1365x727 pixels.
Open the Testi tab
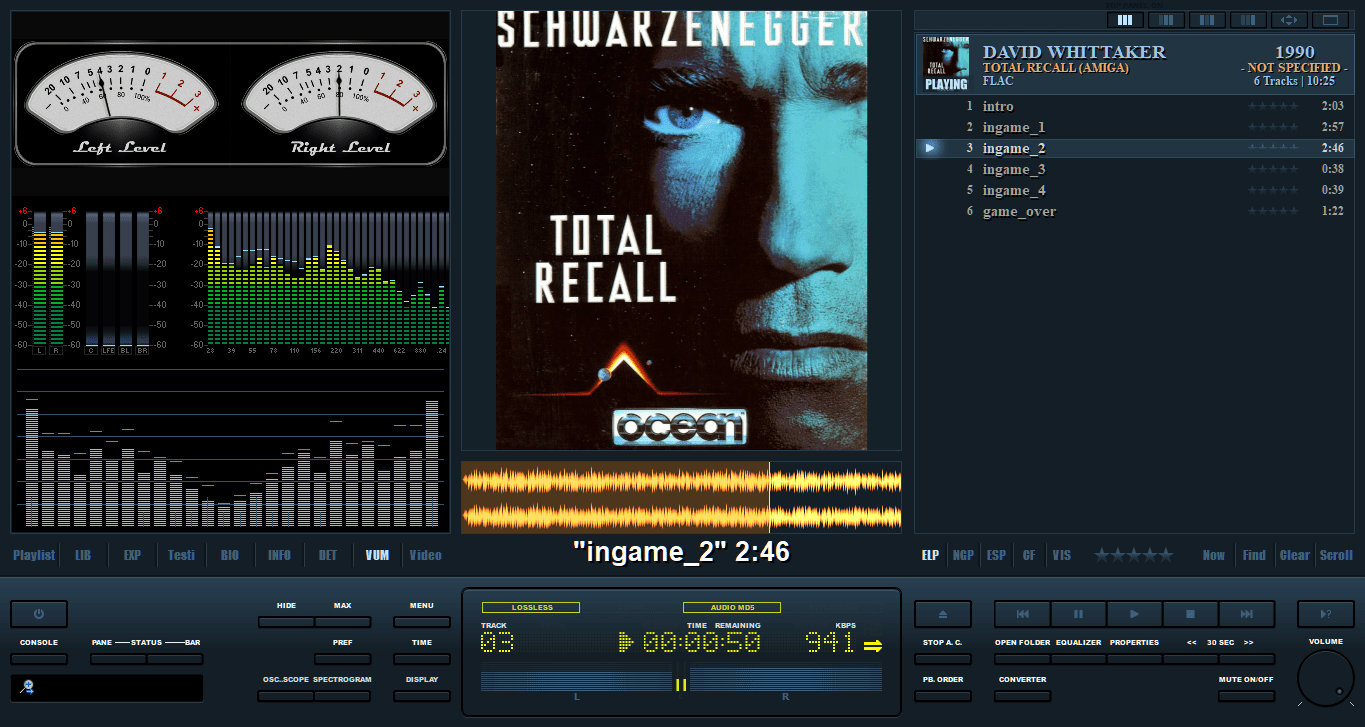181,555
